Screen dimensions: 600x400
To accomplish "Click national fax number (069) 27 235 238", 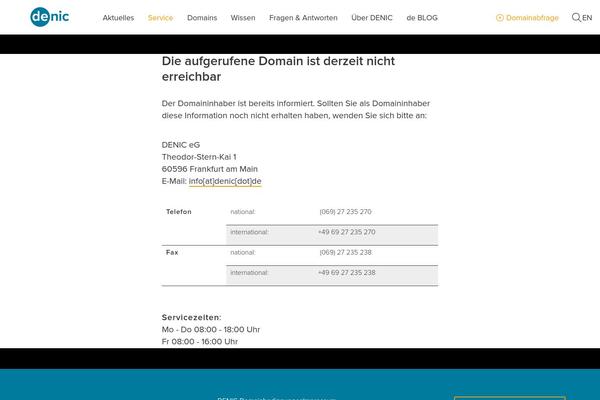I will point(346,252).
